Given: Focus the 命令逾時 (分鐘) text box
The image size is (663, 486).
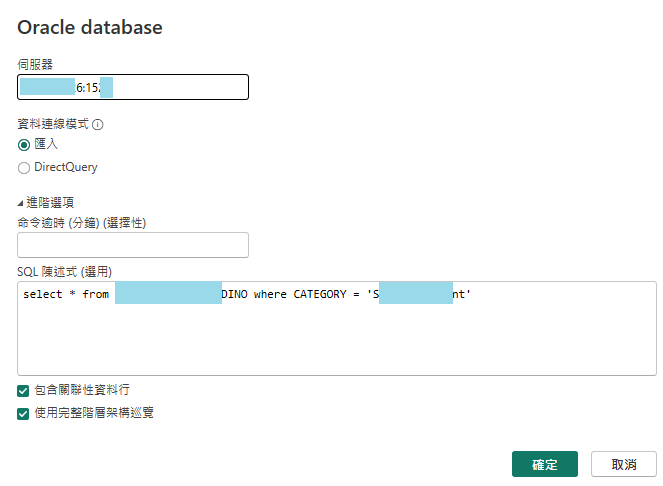Looking at the screenshot, I should [133, 245].
